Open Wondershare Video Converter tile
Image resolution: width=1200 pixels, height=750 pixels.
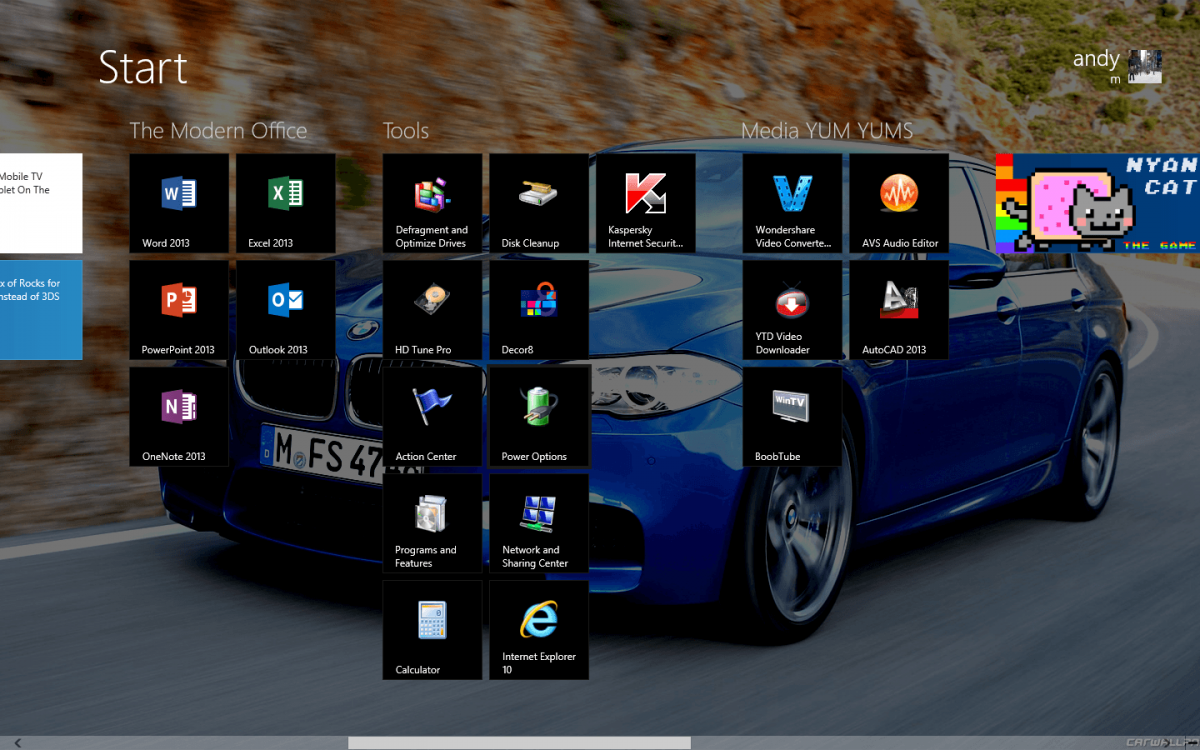point(792,203)
